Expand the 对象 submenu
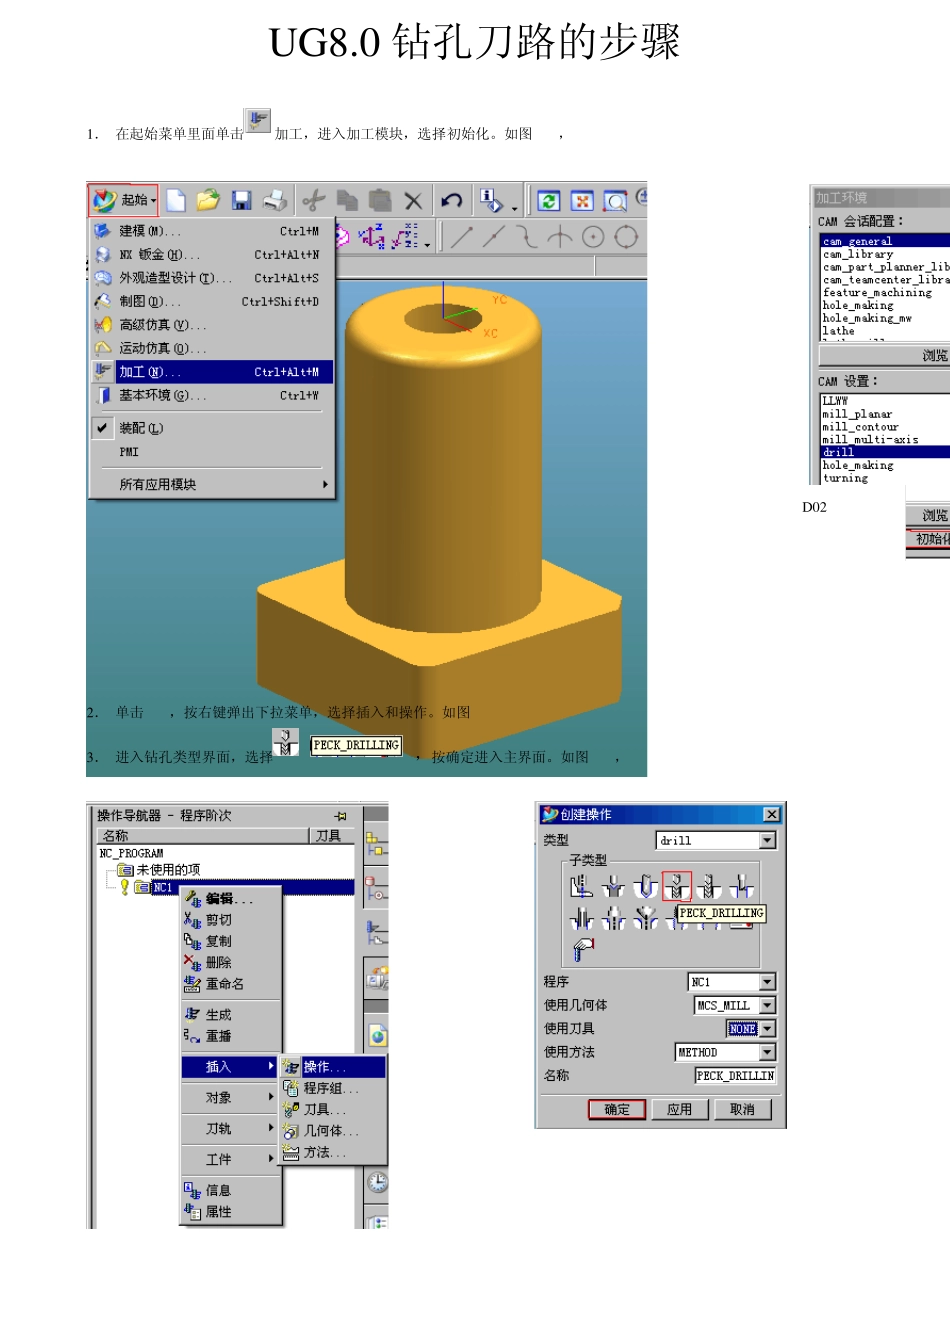 tap(230, 1098)
